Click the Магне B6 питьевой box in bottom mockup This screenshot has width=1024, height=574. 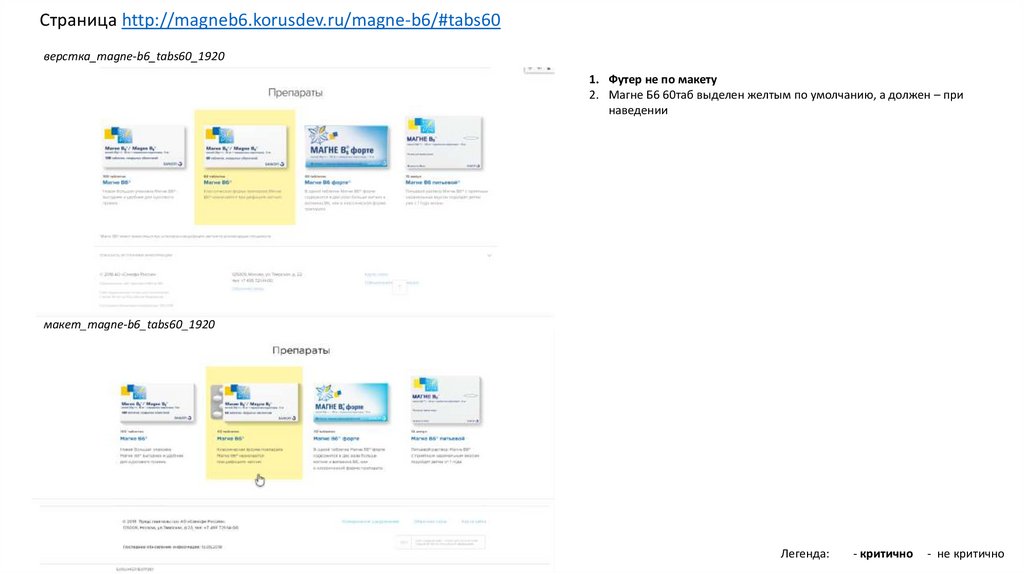446,401
